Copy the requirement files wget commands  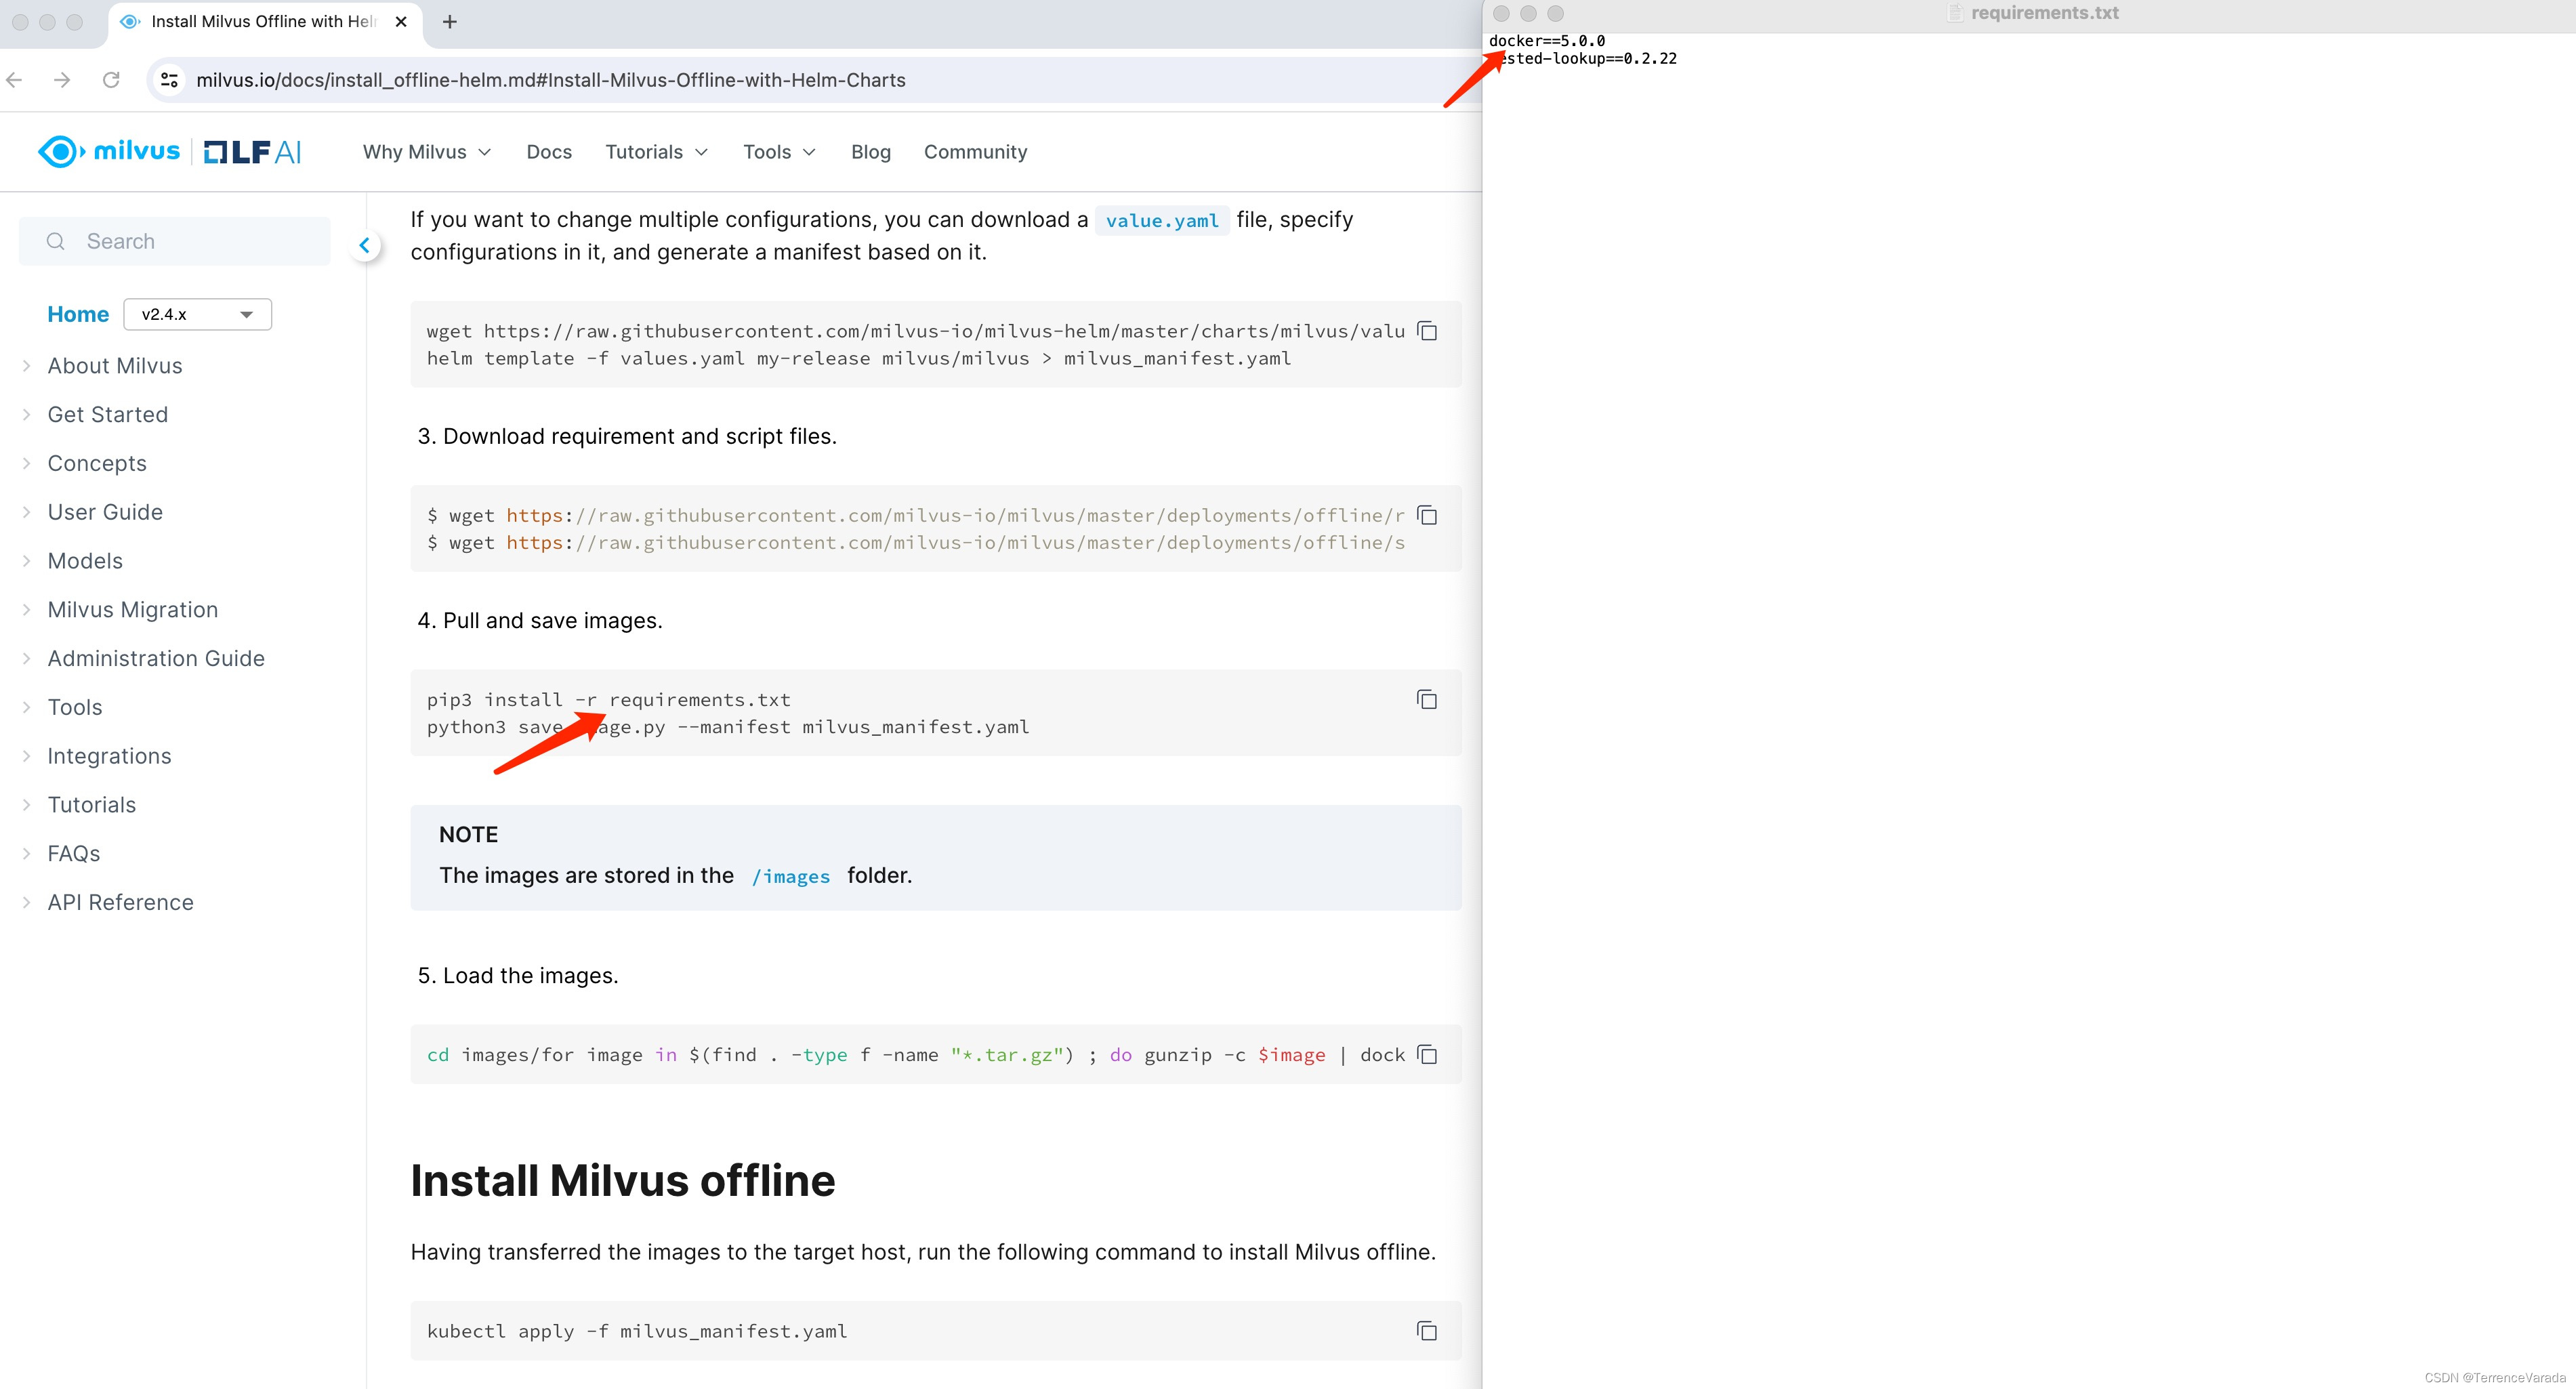point(1427,515)
